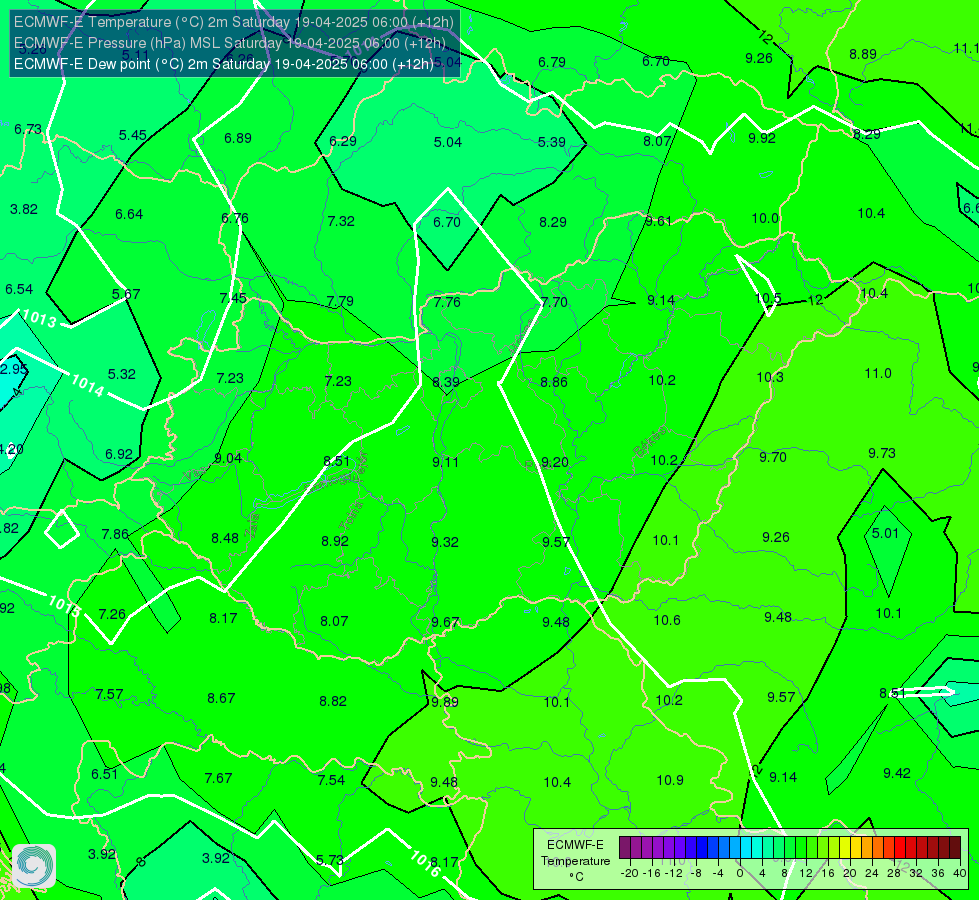Click the dark red 40 legend swatch
This screenshot has height=900, width=979.
[955, 848]
